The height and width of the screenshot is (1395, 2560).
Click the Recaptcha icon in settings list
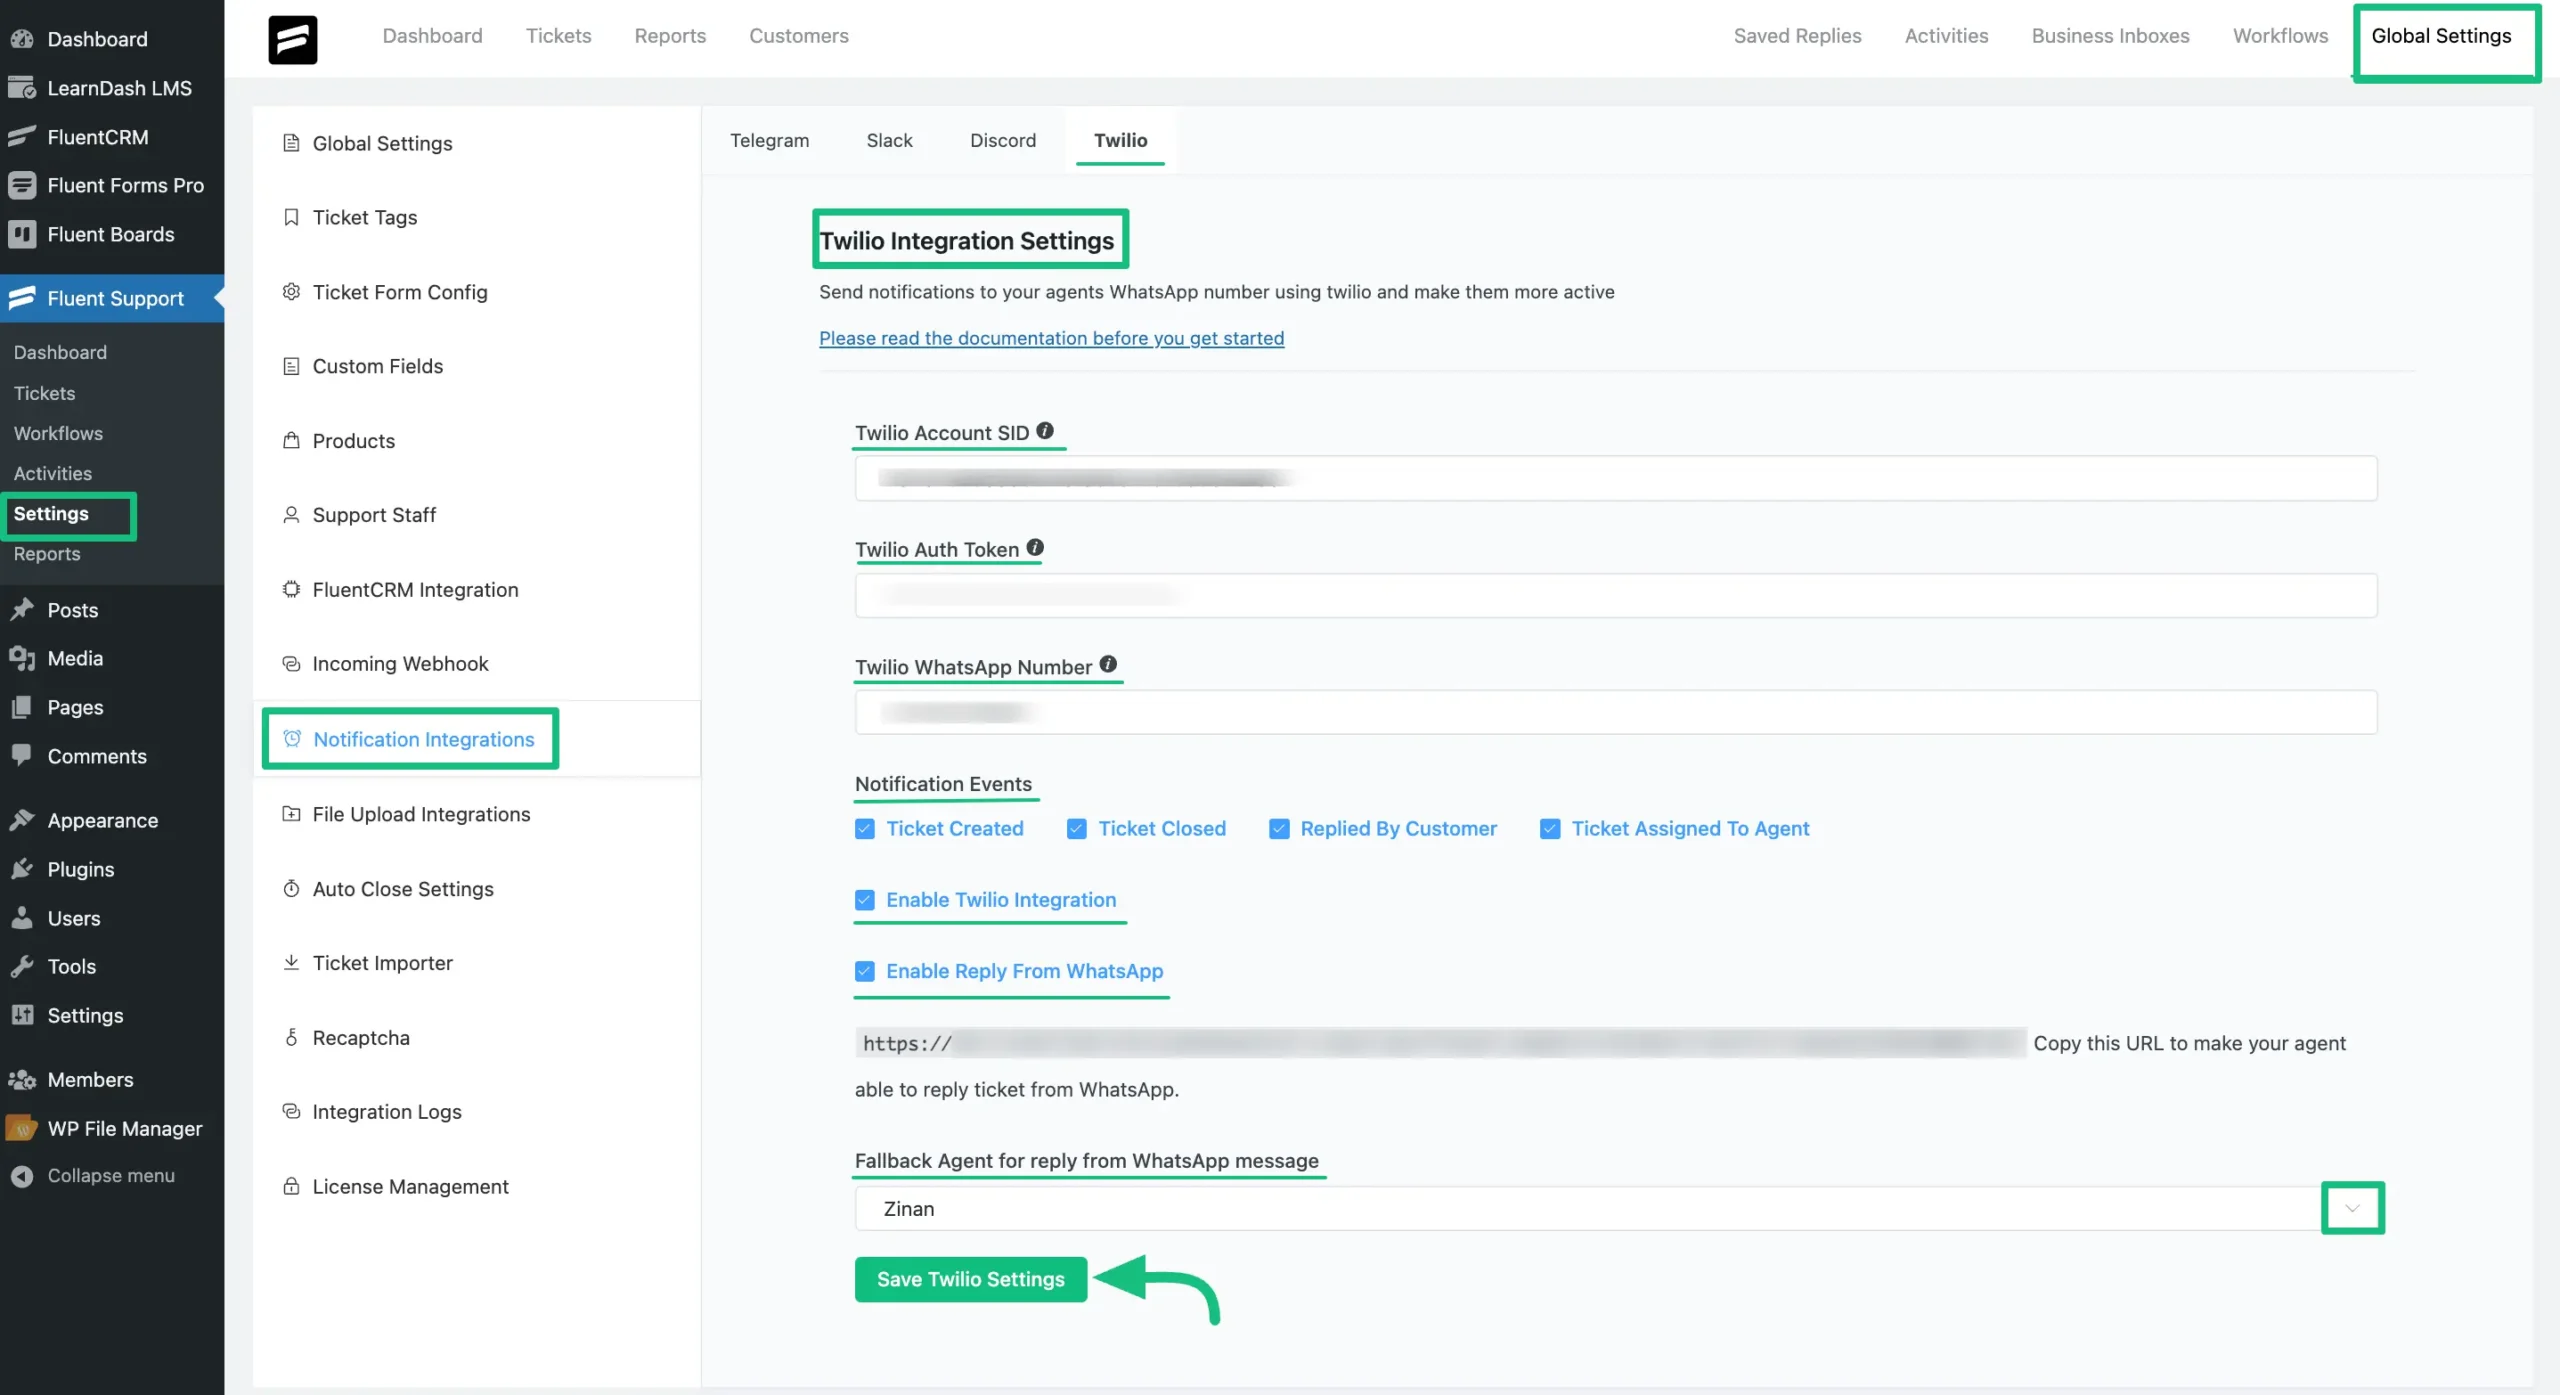tap(291, 1038)
